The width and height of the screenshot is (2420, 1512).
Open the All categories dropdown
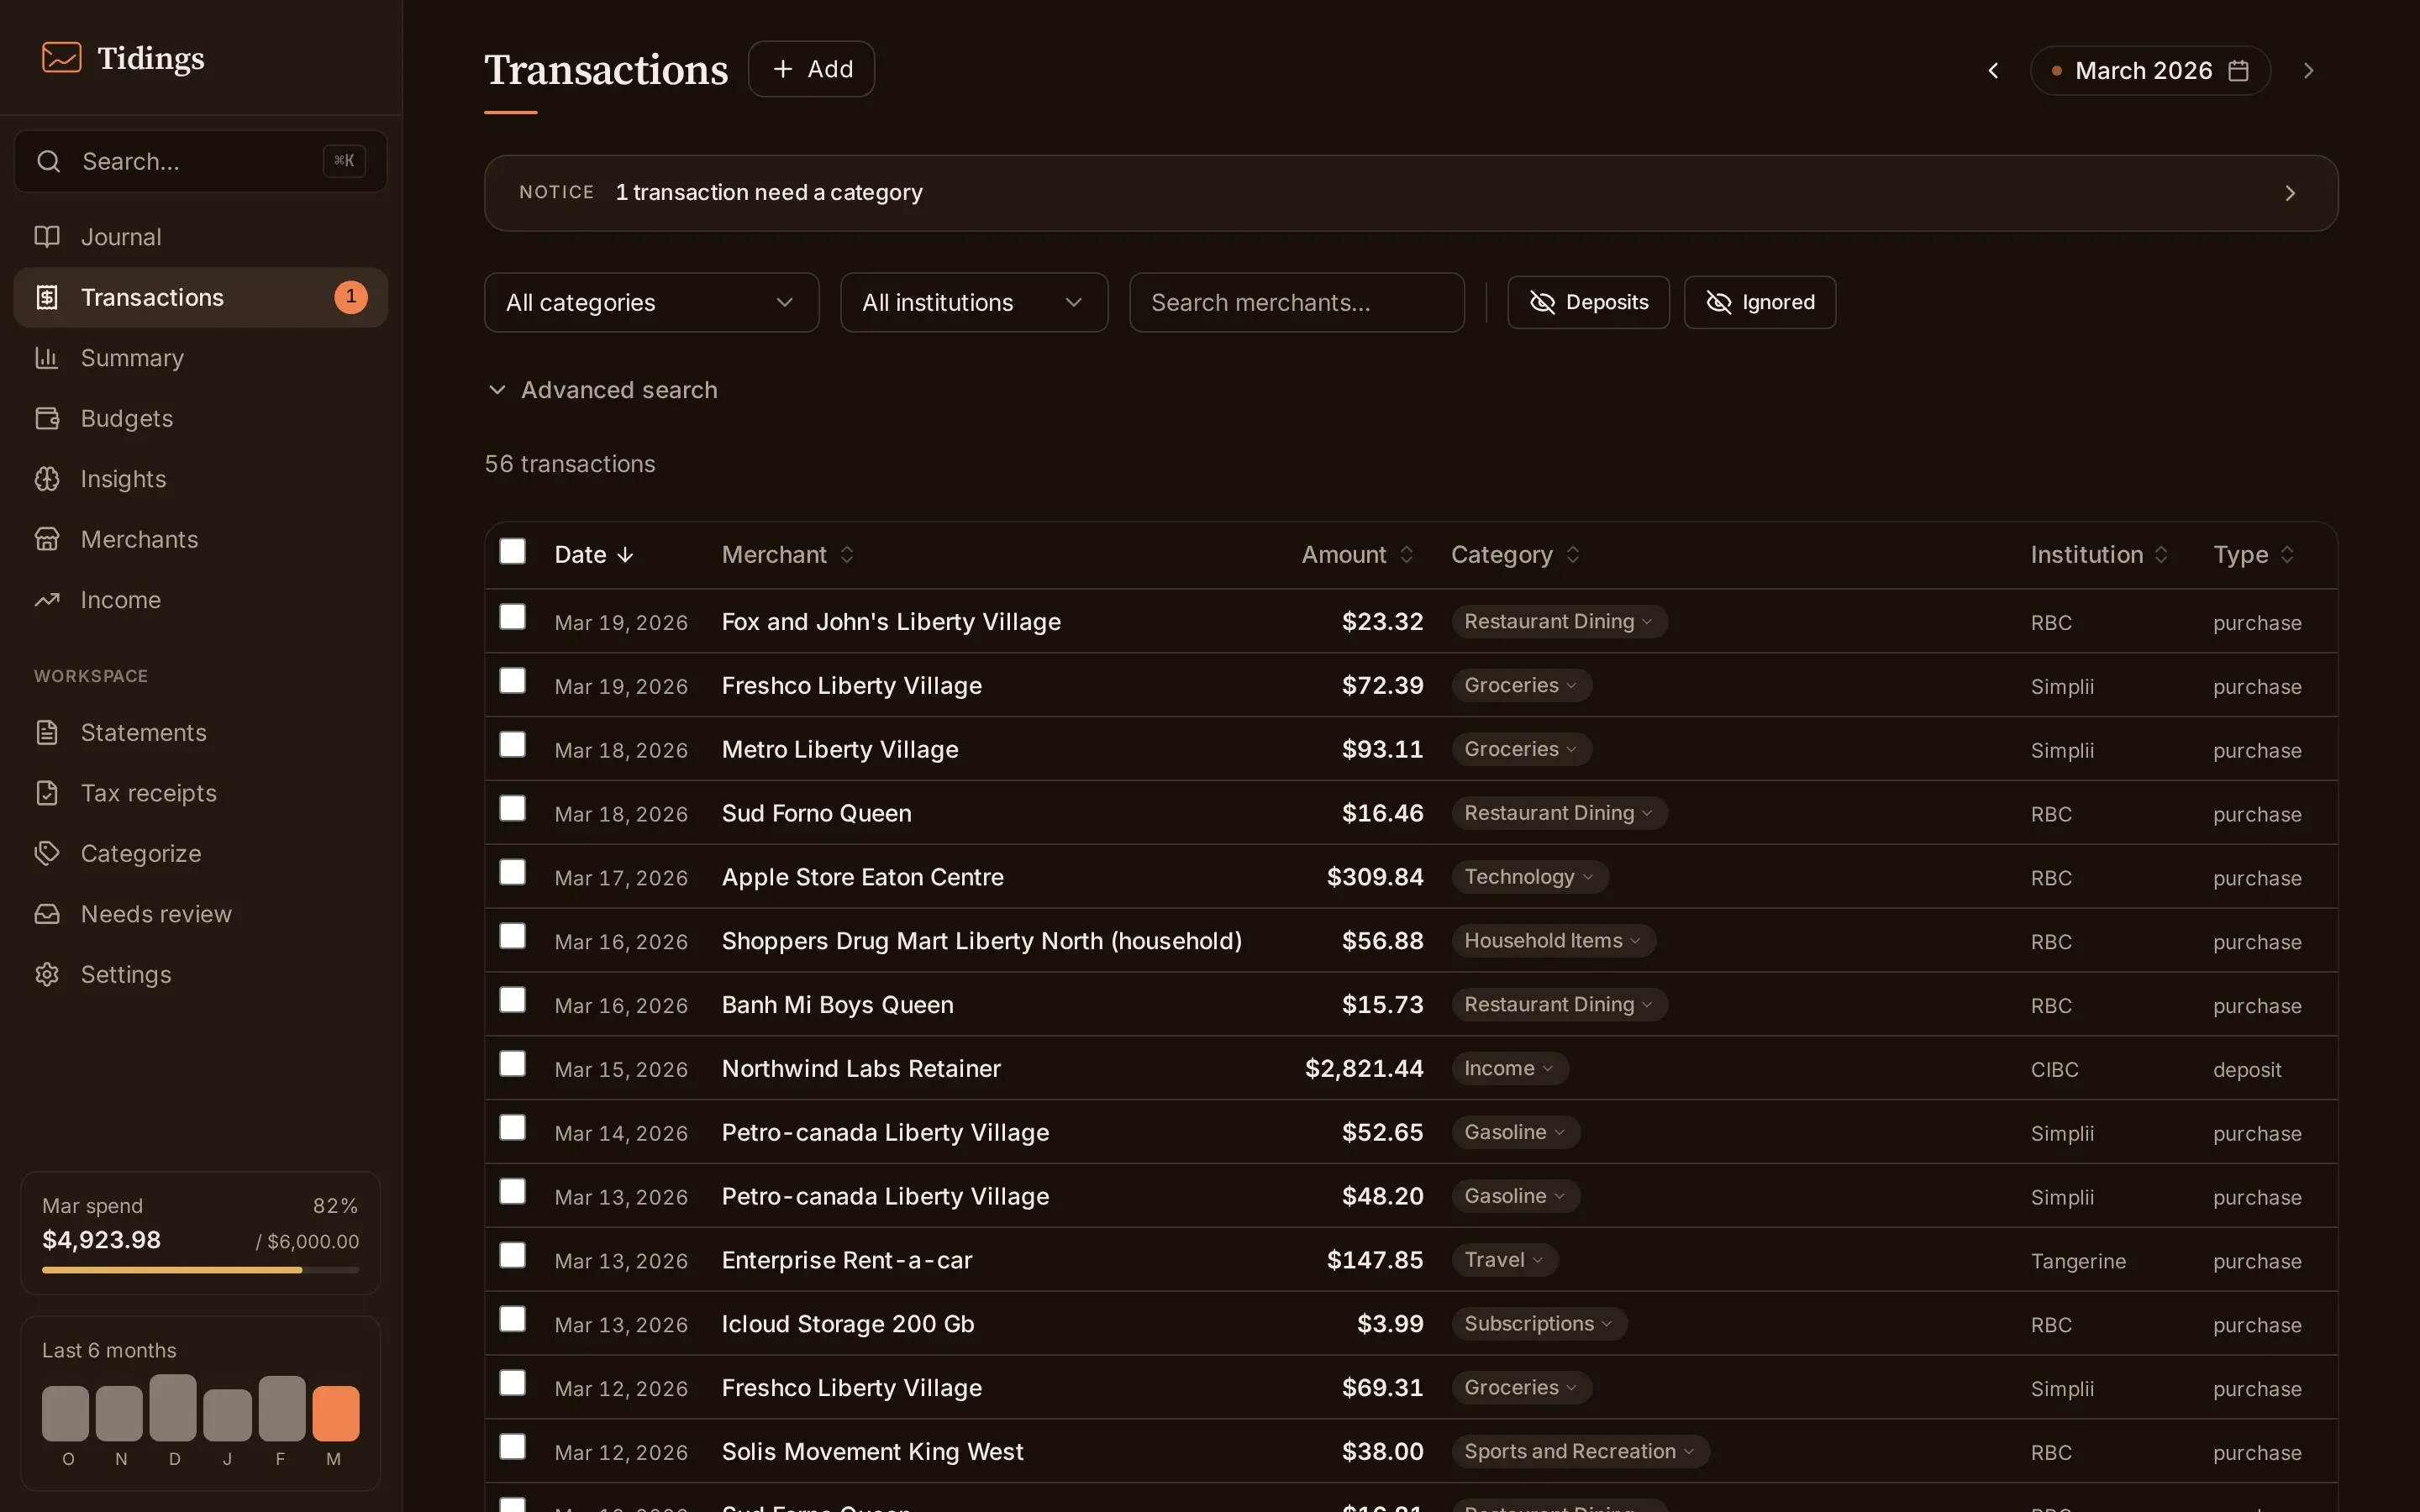click(651, 302)
